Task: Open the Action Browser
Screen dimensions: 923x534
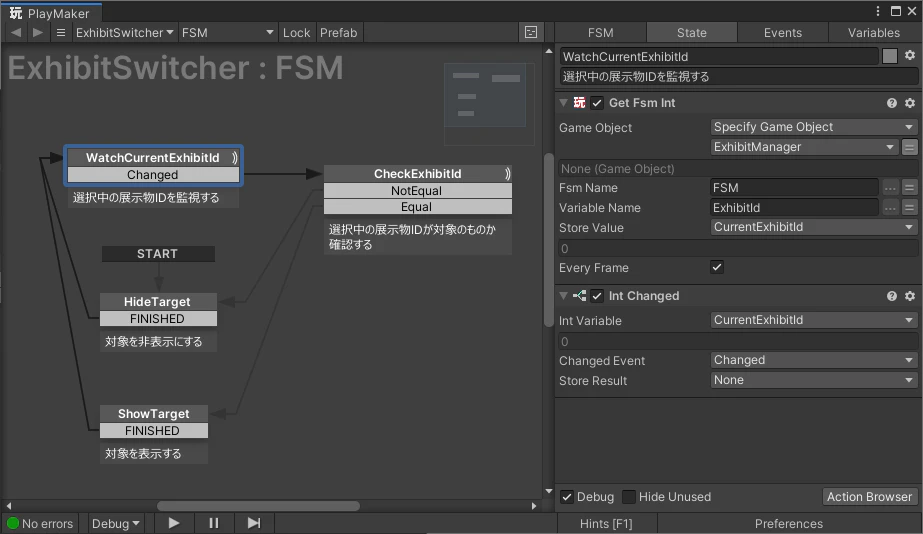Action: coord(869,497)
